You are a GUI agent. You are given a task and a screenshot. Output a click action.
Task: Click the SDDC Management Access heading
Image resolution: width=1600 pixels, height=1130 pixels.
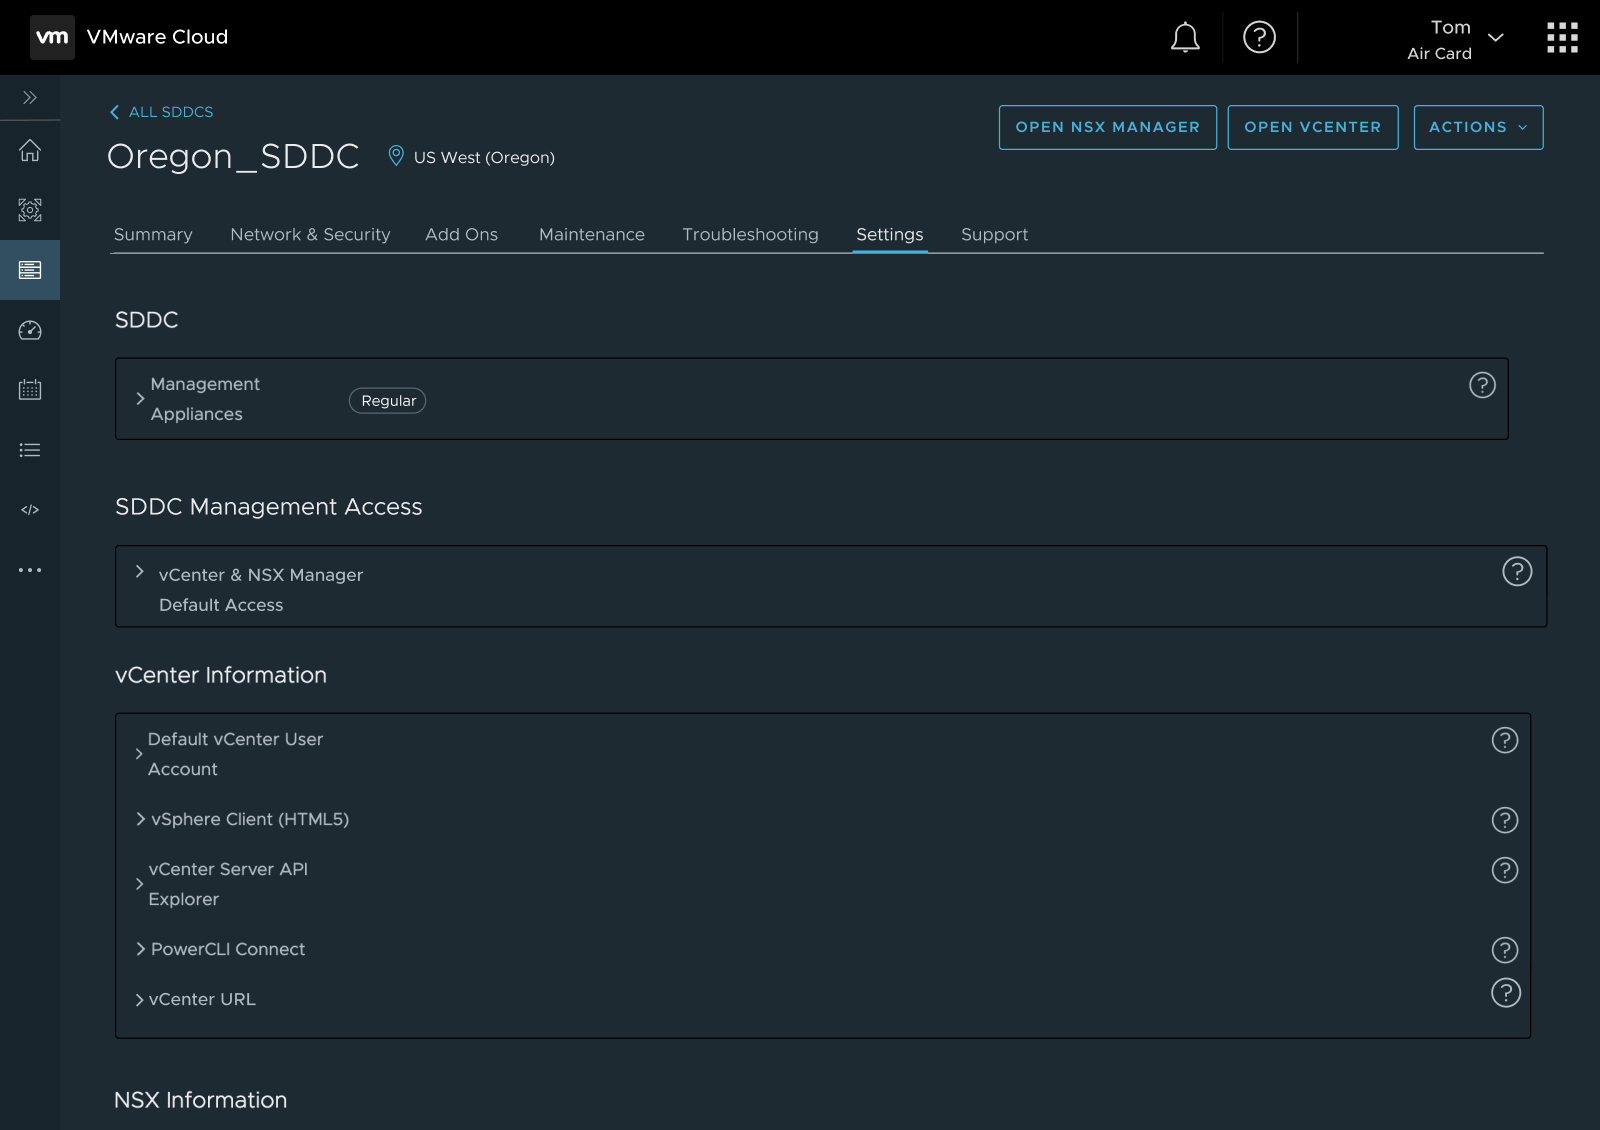(x=269, y=507)
